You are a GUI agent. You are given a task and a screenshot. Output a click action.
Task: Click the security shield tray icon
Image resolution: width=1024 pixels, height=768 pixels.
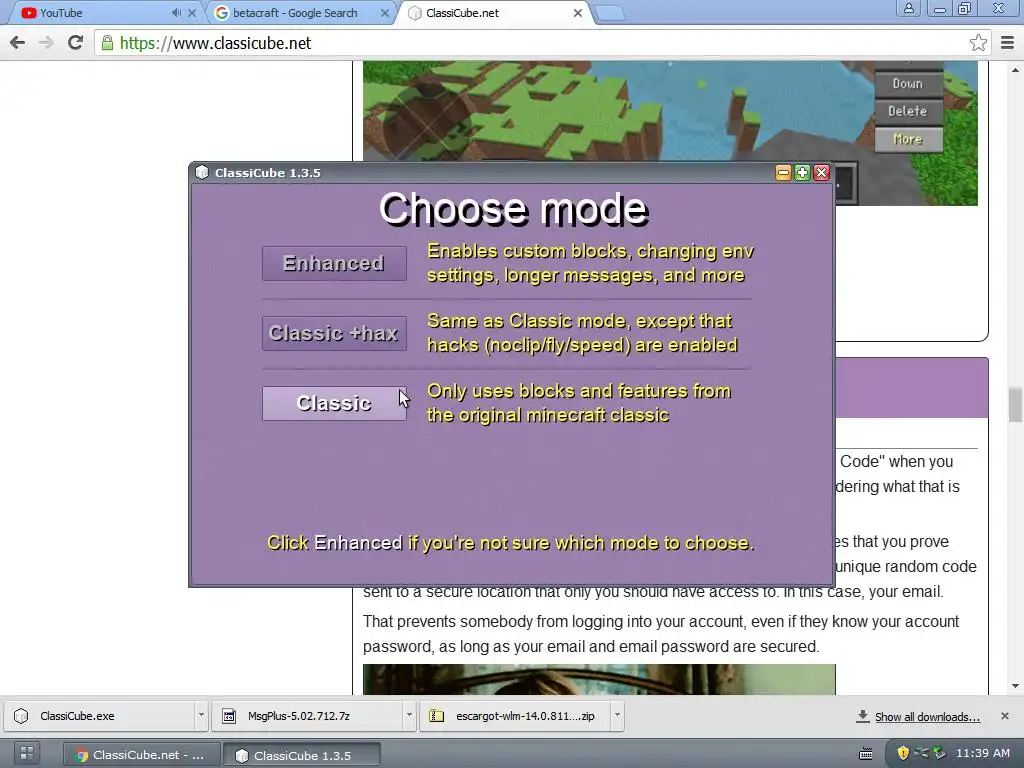click(903, 753)
